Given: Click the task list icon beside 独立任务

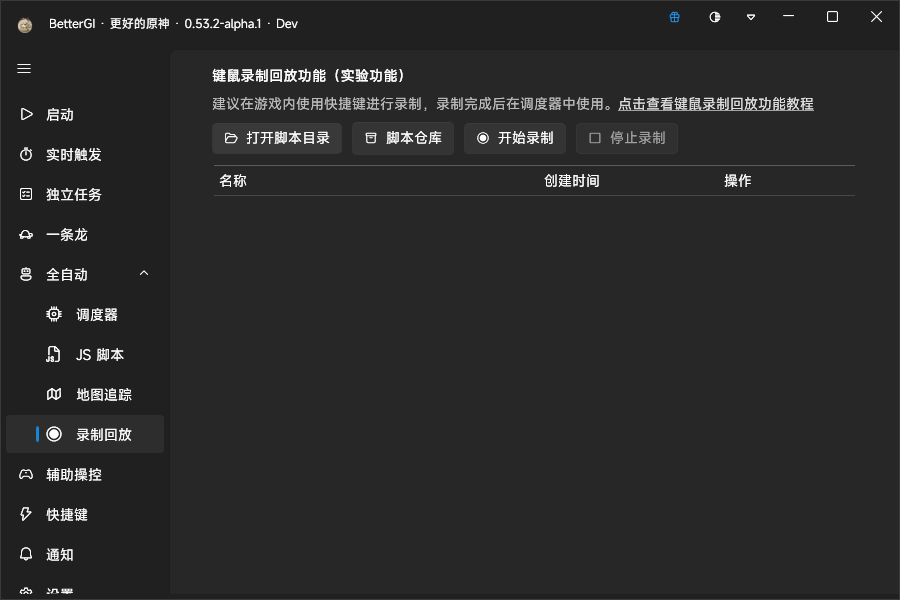Looking at the screenshot, I should (x=26, y=194).
